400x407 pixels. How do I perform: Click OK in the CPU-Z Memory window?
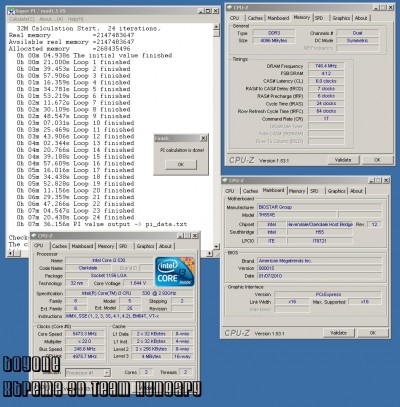pos(377,160)
